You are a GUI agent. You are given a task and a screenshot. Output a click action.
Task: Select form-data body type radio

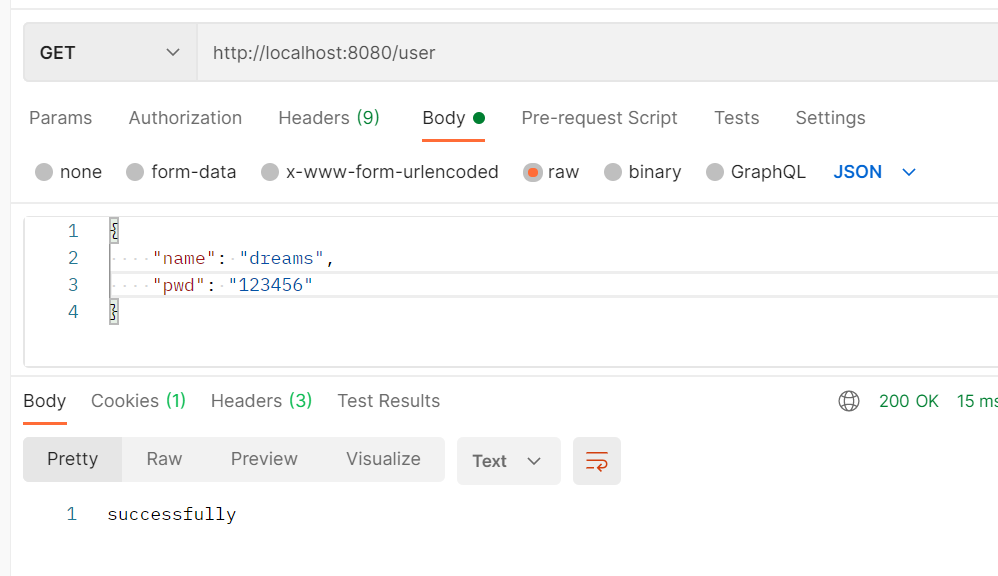[135, 172]
